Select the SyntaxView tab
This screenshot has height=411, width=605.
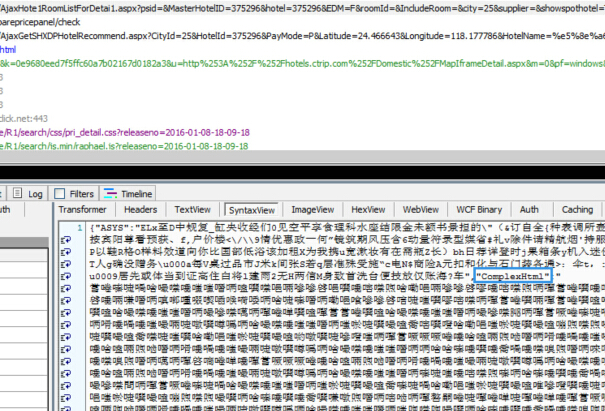[x=252, y=210]
